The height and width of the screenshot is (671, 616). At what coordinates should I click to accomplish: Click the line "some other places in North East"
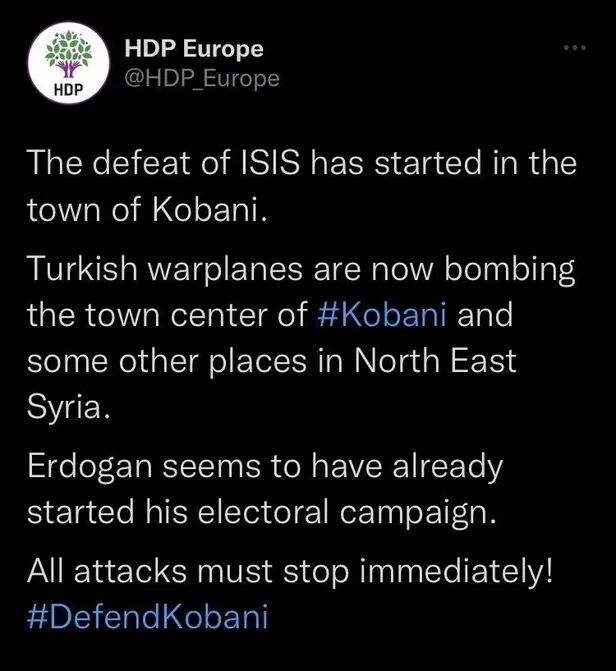point(271,362)
